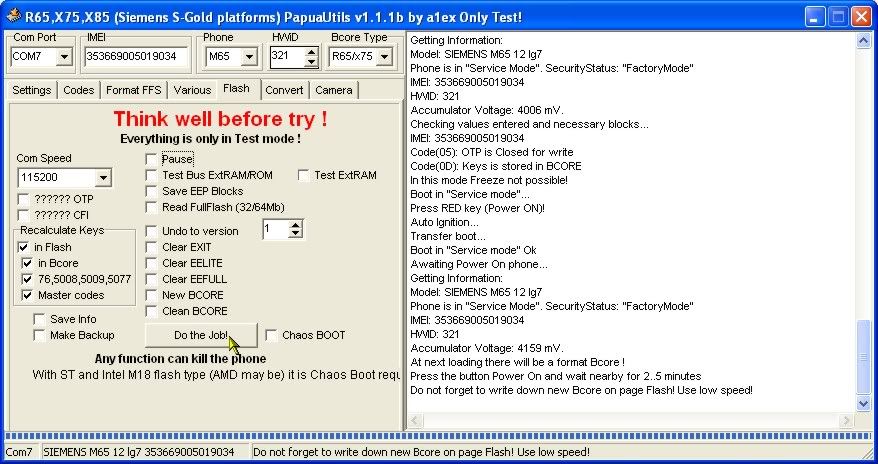Decrease Undo version number with down arrow

(x=296, y=233)
